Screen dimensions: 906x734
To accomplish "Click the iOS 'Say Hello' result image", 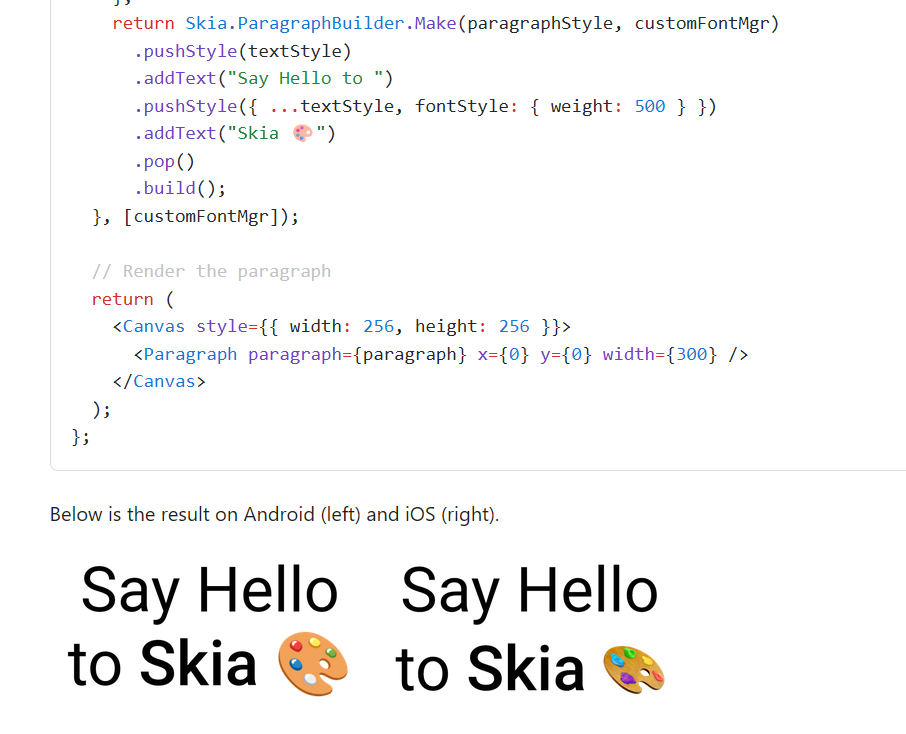I will (x=530, y=629).
